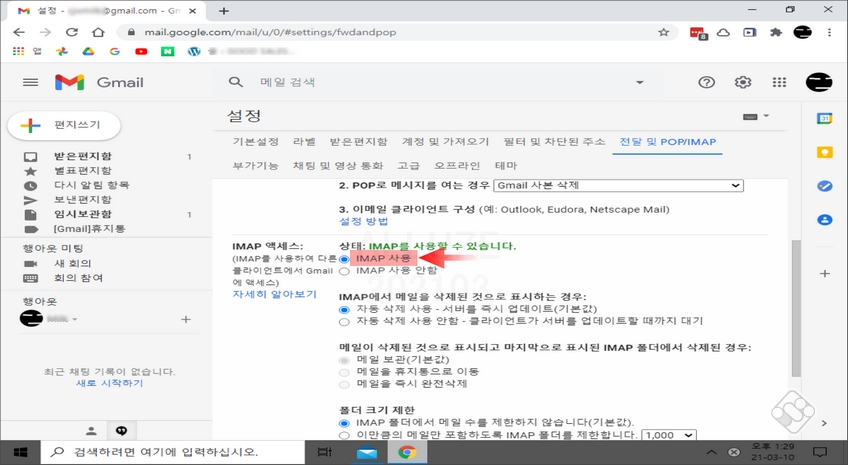
Task: Open the WordPress bookmark icon
Action: click(194, 51)
